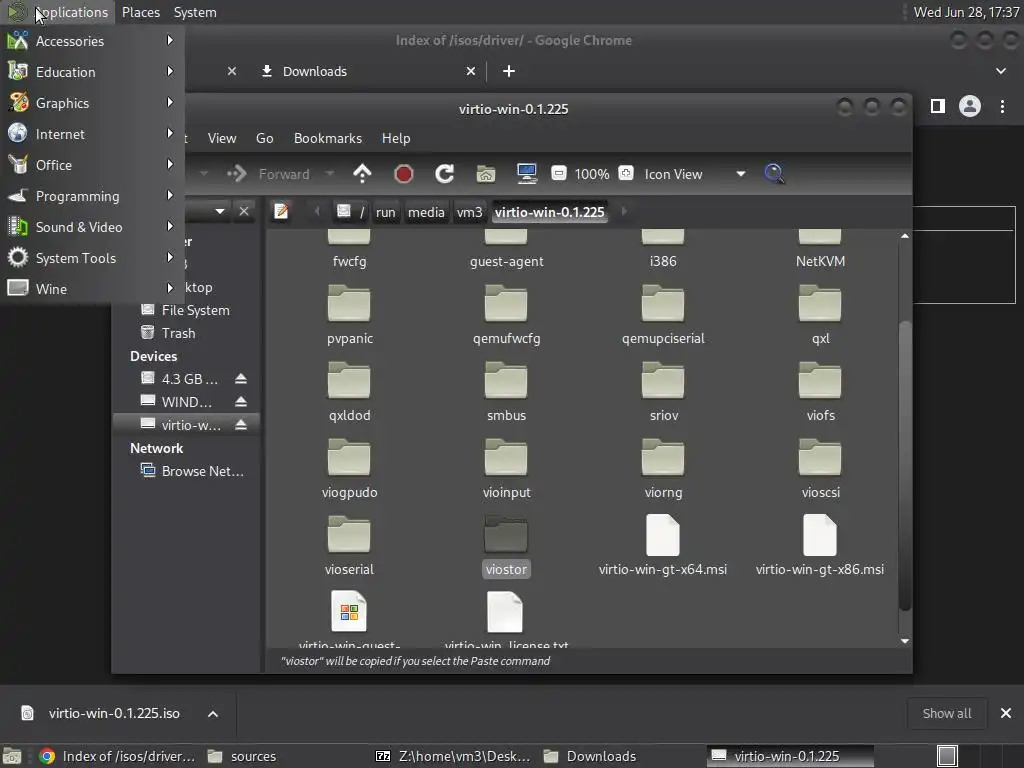
Task: Open the Programming applications submenu
Action: [x=91, y=196]
